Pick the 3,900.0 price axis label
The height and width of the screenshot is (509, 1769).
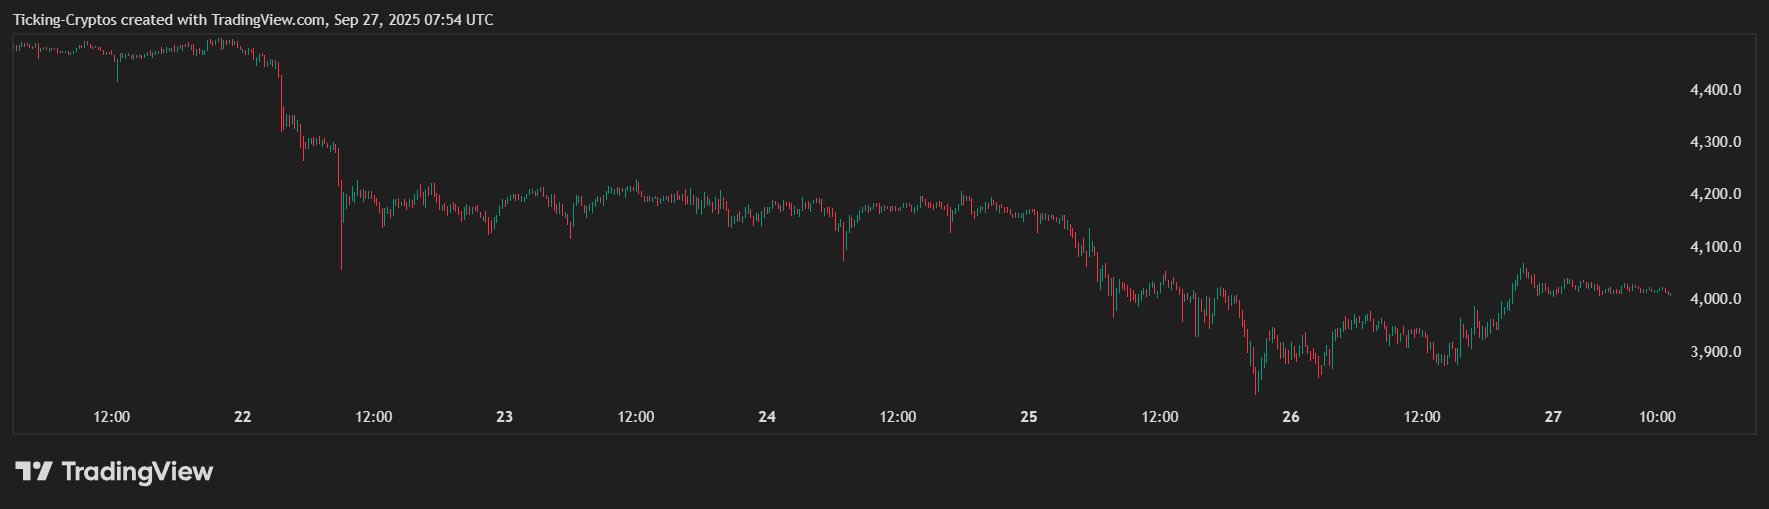(x=1715, y=352)
